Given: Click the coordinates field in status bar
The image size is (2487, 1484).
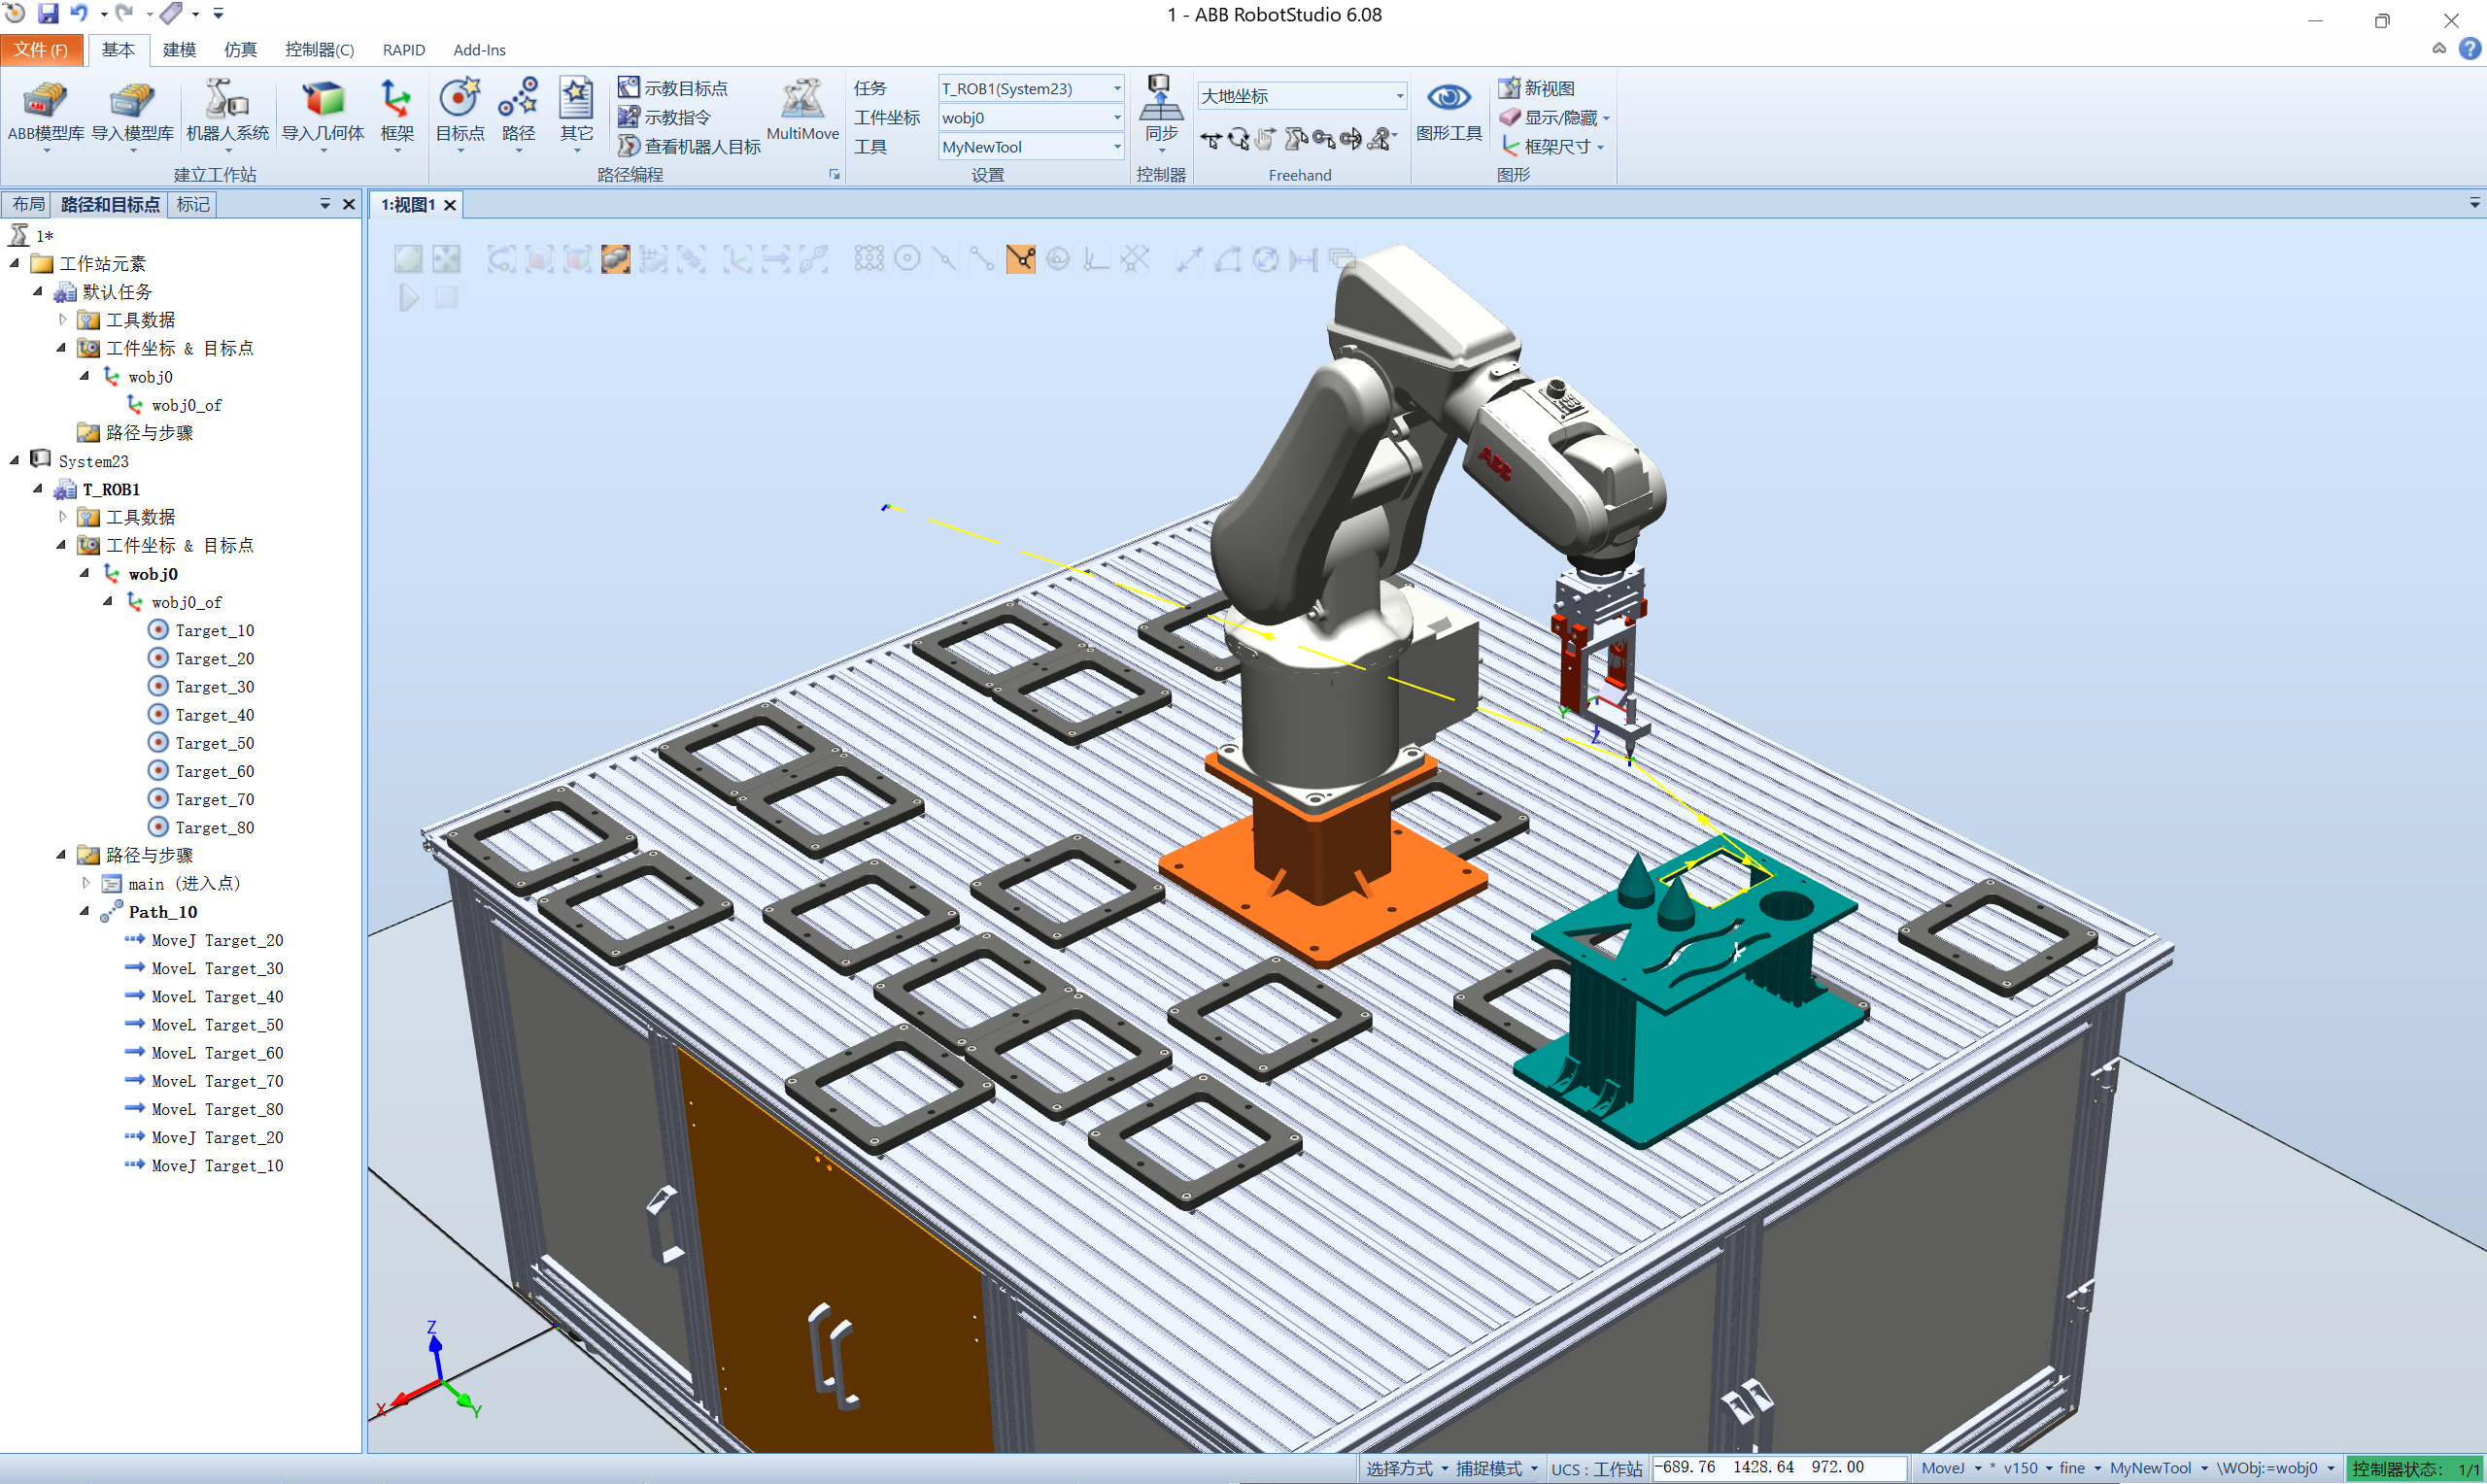Looking at the screenshot, I should (1779, 1467).
